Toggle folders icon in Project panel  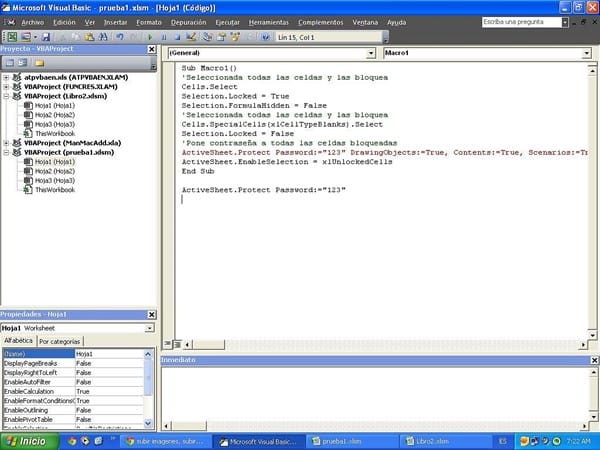[40, 60]
